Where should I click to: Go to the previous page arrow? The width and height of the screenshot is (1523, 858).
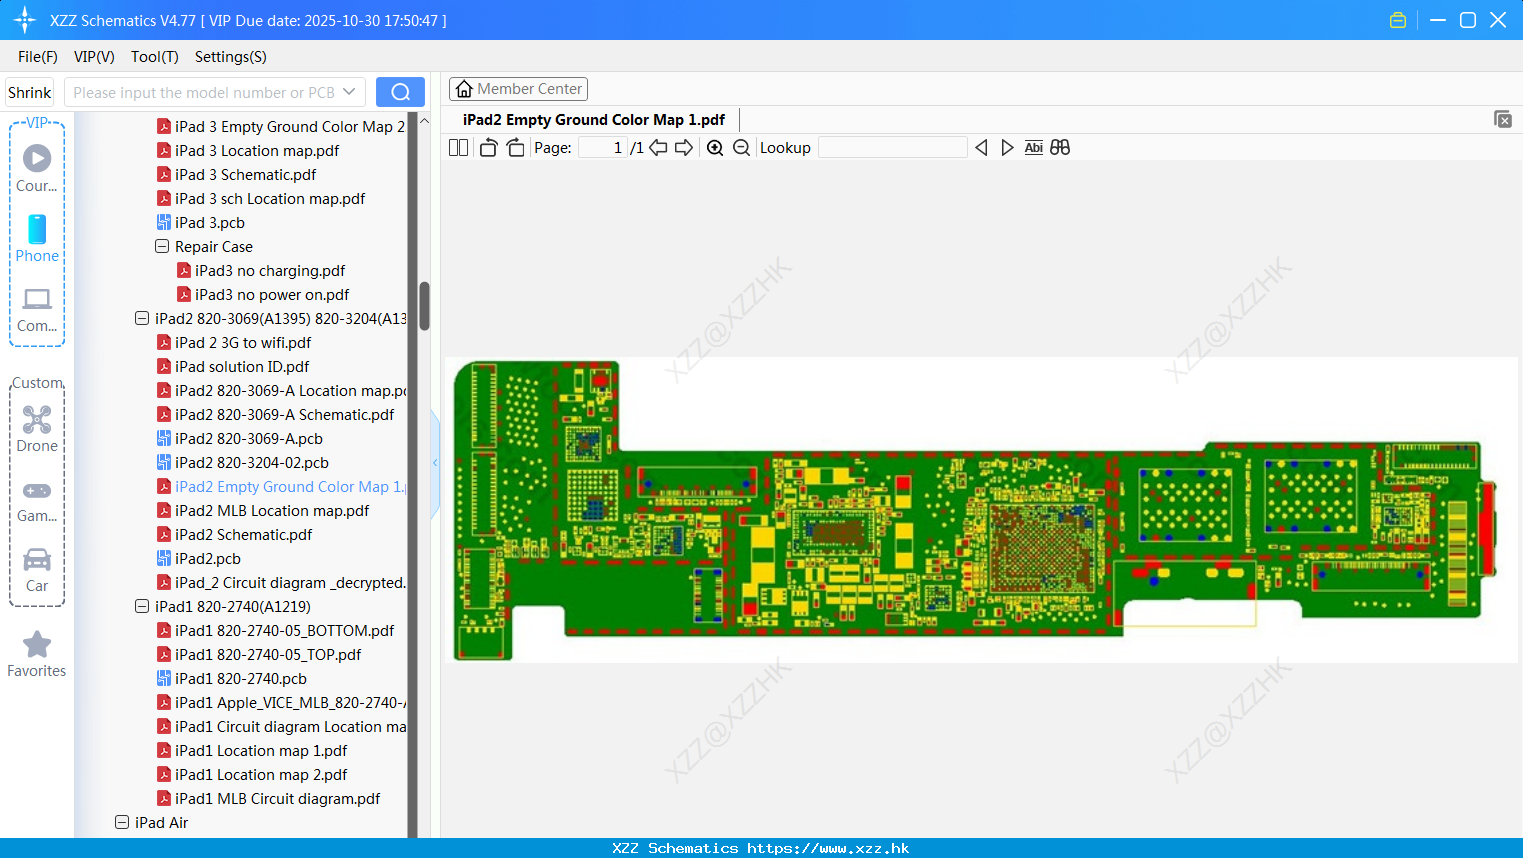(x=658, y=148)
